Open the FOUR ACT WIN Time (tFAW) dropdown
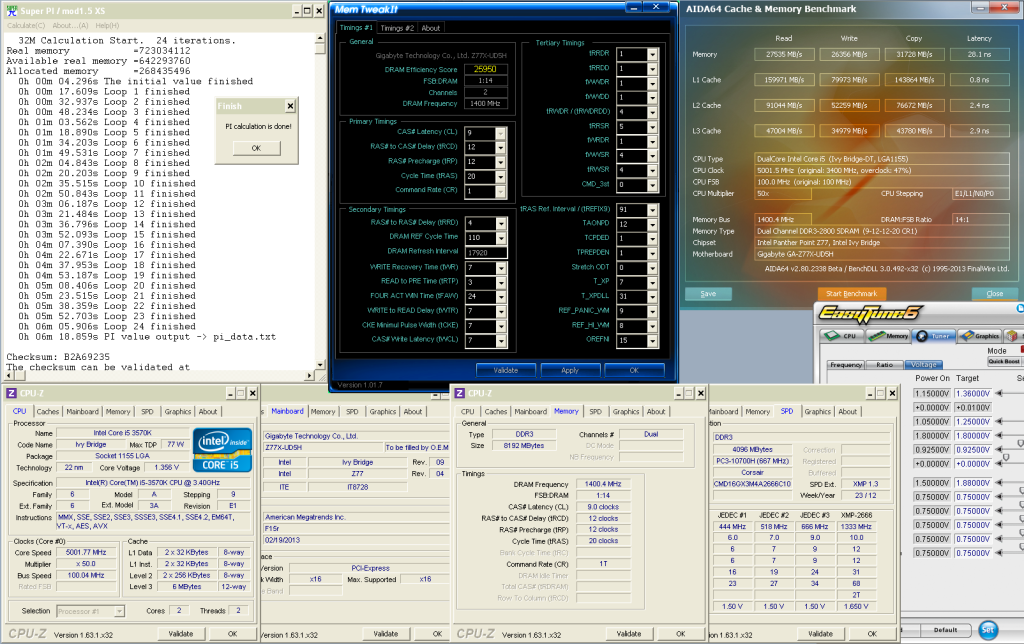 501,297
